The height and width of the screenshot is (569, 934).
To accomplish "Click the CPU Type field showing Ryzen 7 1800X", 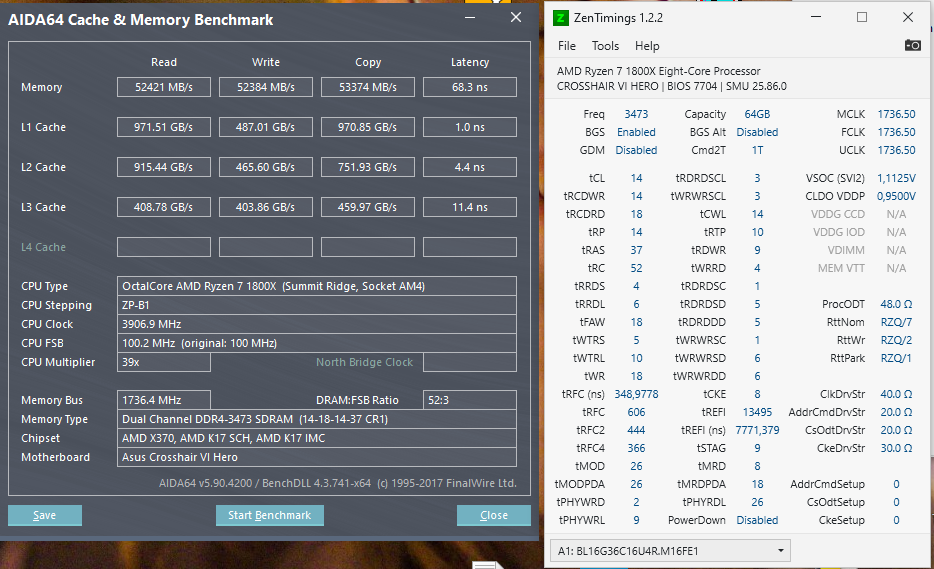I will pos(317,286).
